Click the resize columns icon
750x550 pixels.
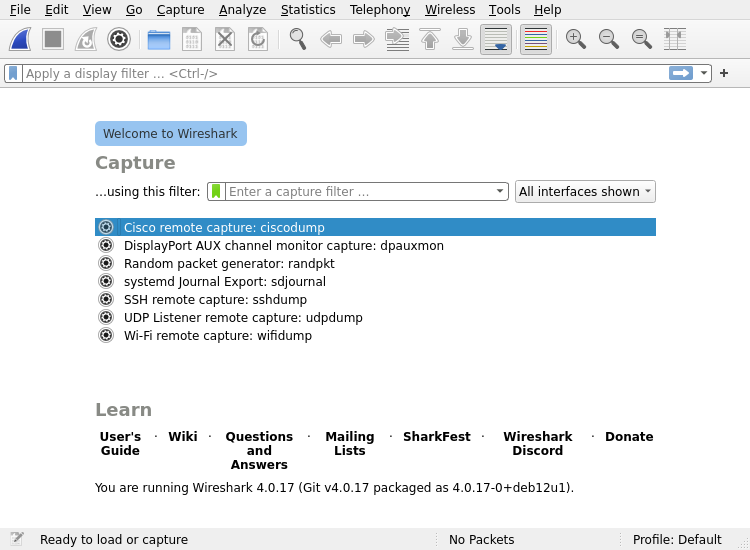click(675, 39)
